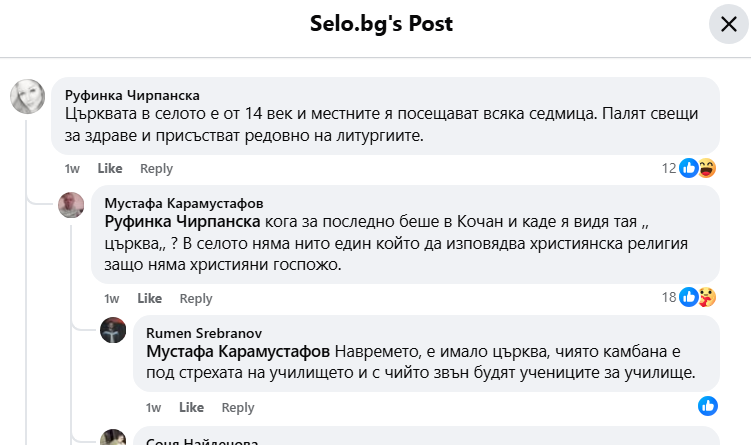Like Rumen Srebranov's comment

[x=191, y=407]
